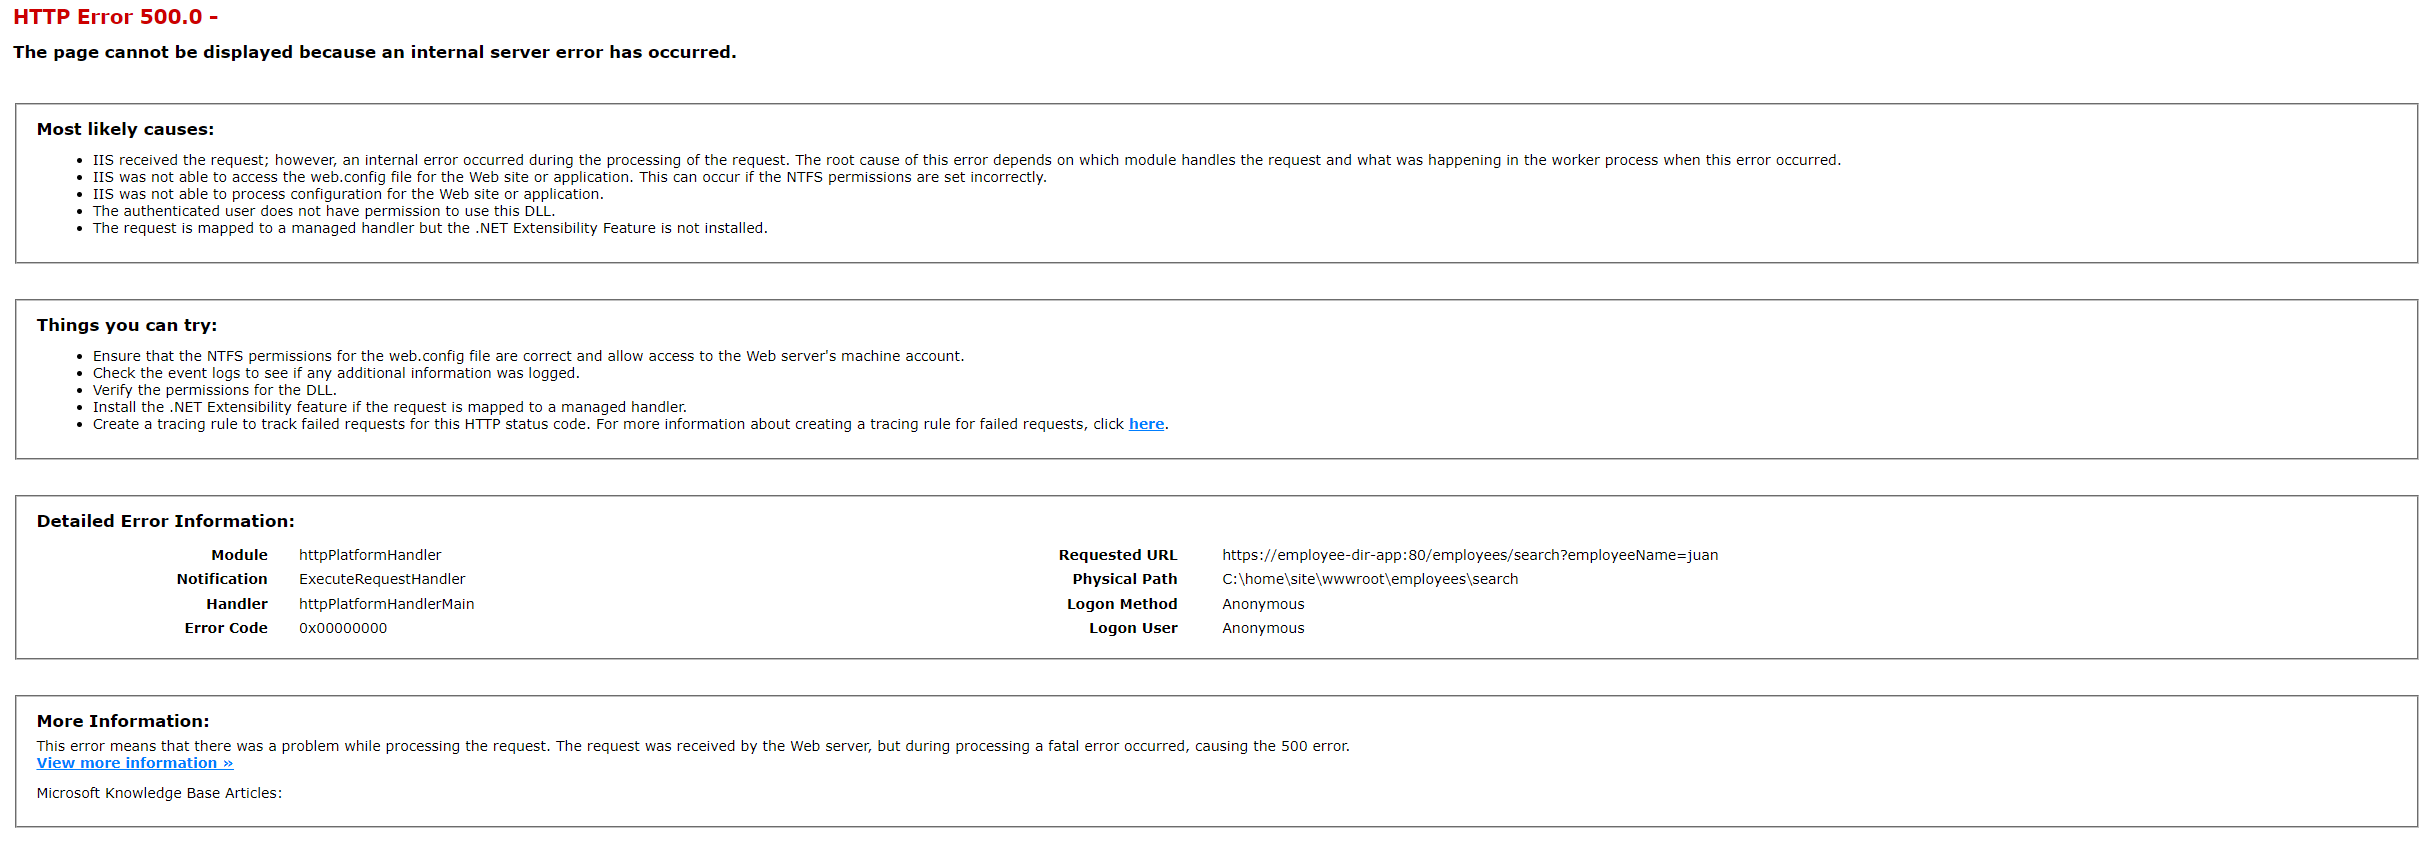Click the bullet about the web.config file for the Web site
The image size is (2432, 852).
570,177
